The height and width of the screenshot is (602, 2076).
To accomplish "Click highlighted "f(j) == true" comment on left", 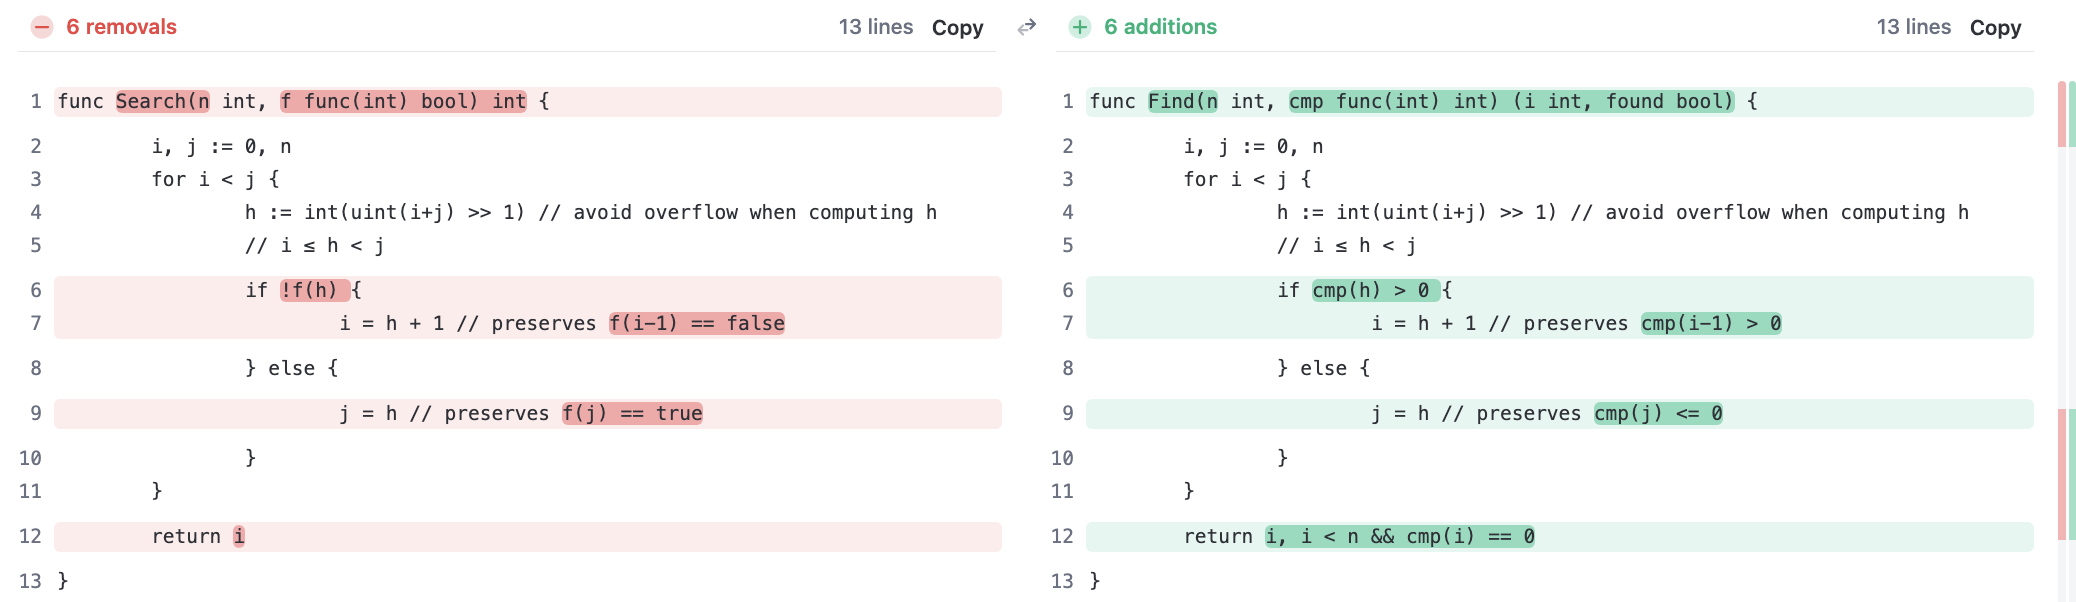I will point(632,413).
